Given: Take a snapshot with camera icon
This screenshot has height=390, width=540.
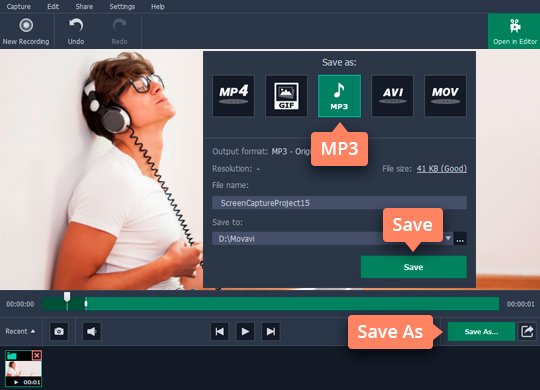Looking at the screenshot, I should [x=59, y=331].
